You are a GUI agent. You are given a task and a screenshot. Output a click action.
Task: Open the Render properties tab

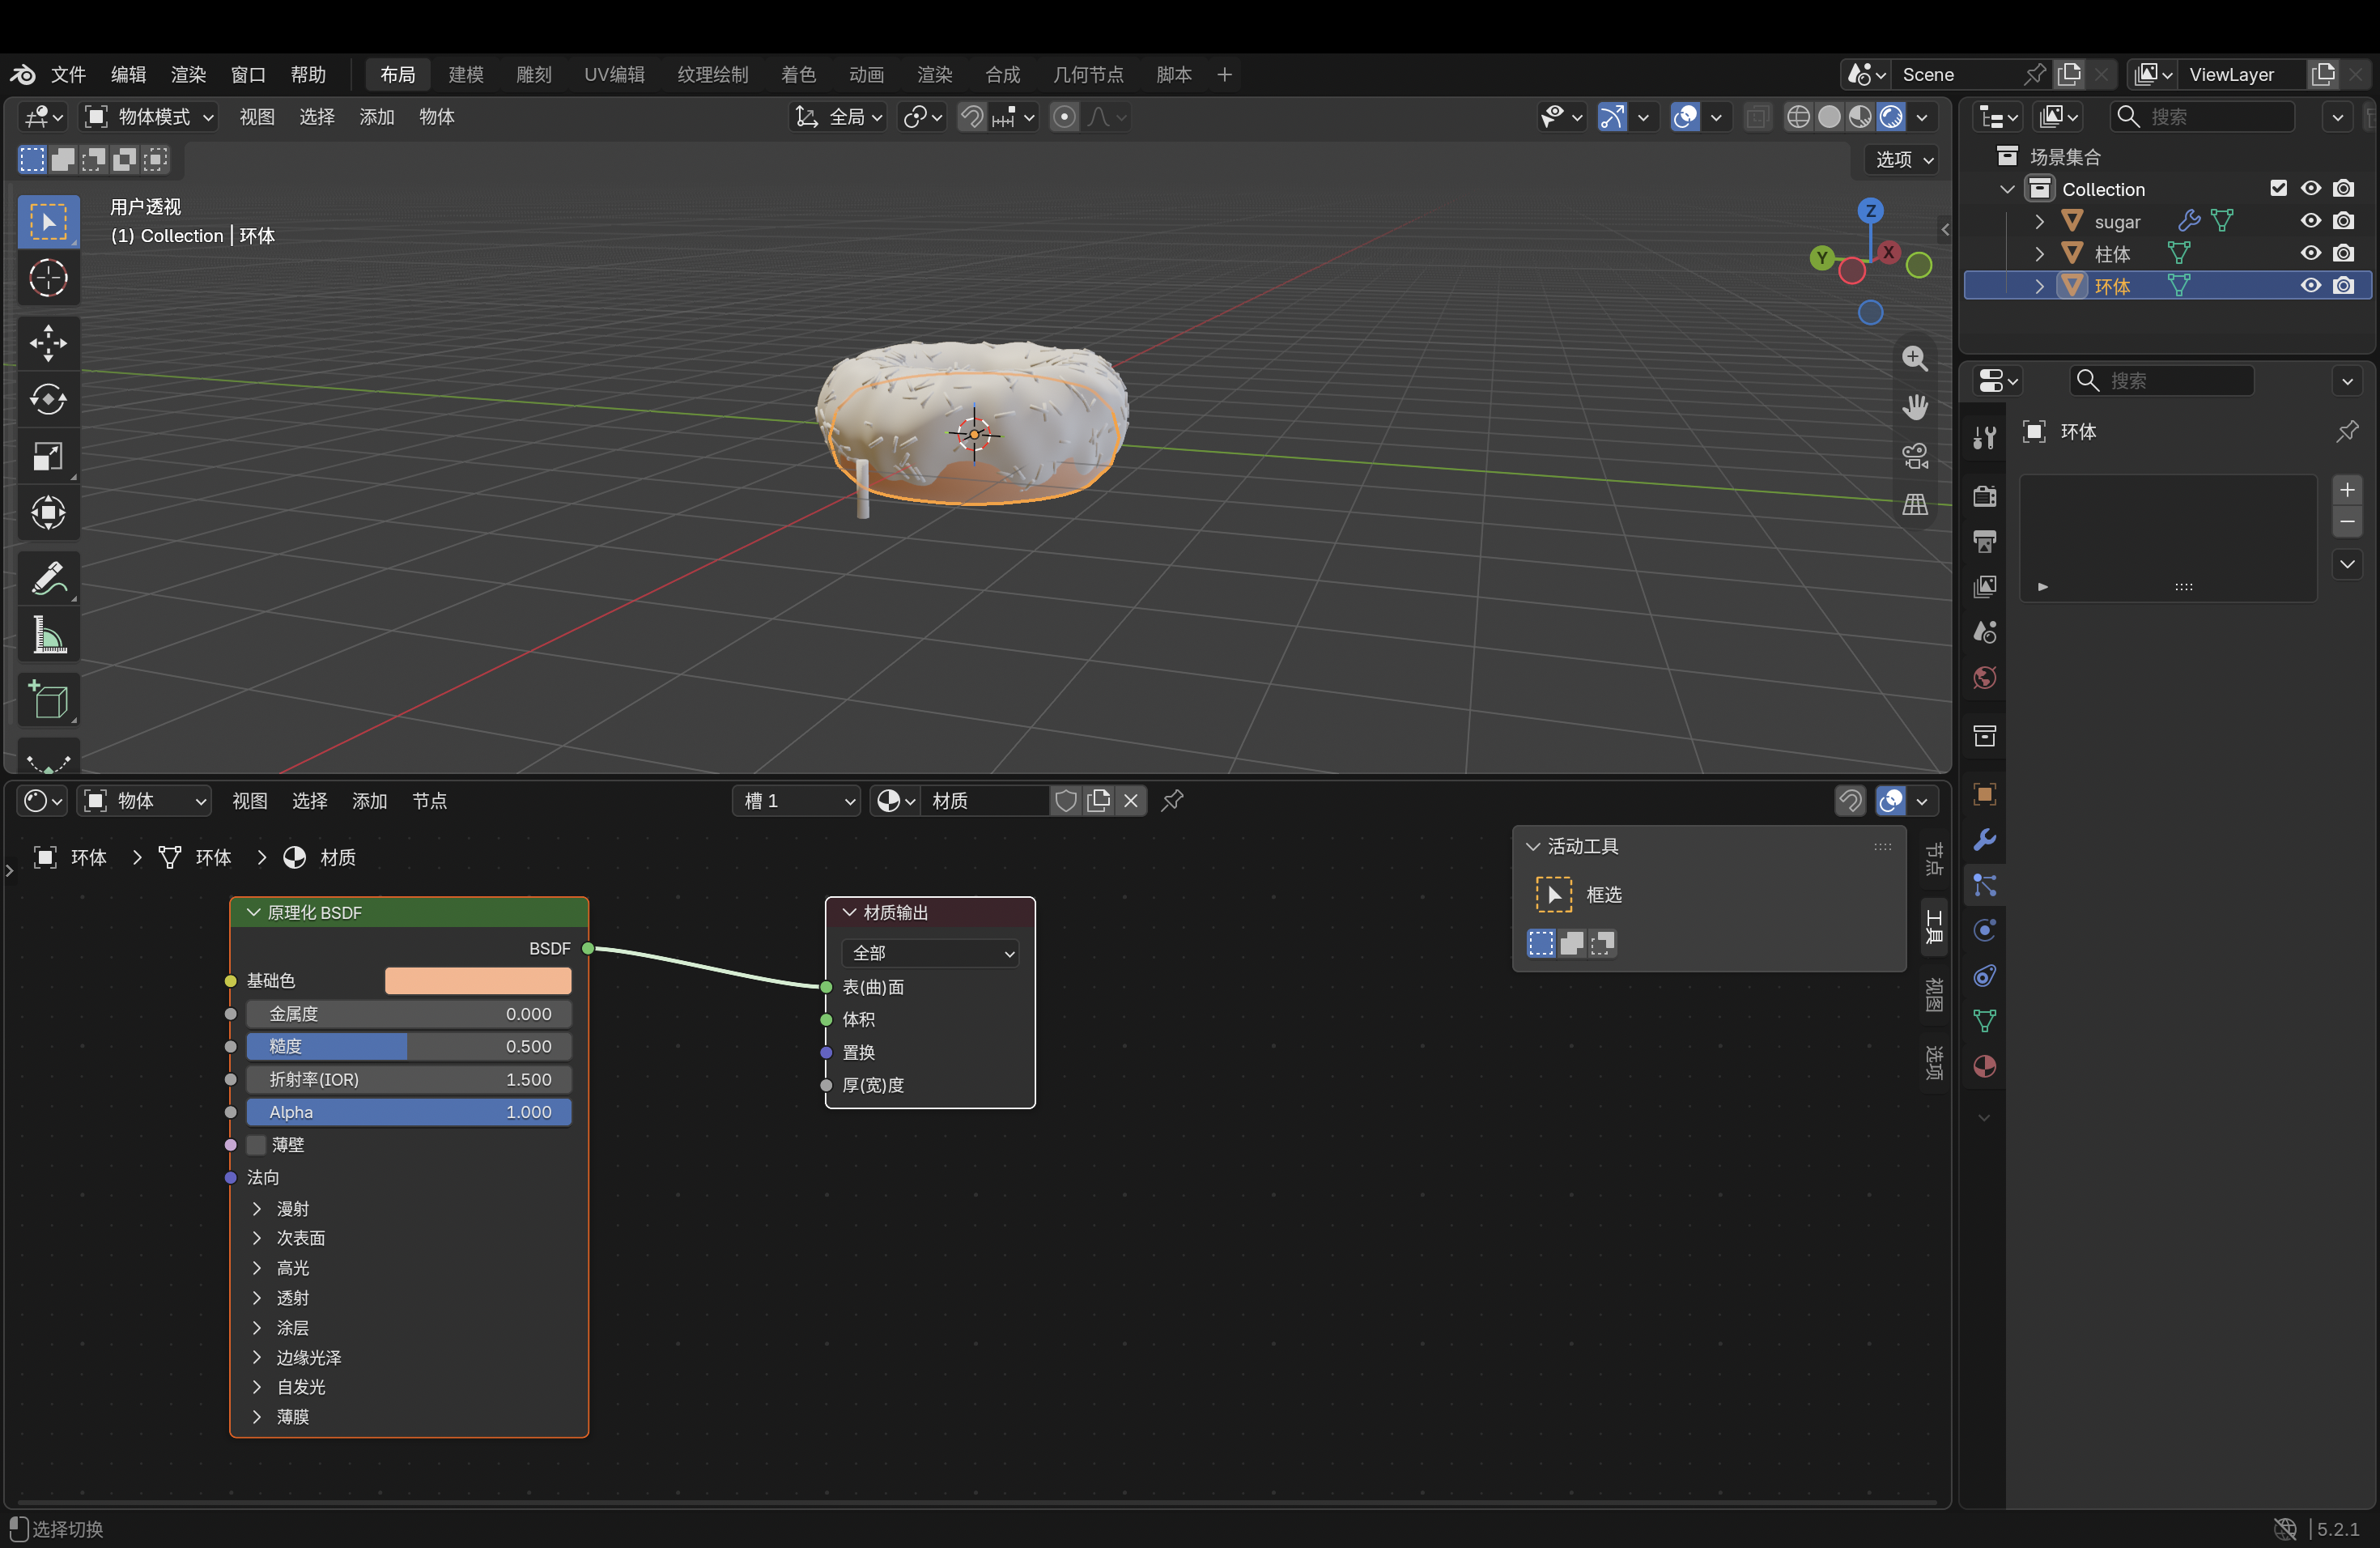point(1984,496)
